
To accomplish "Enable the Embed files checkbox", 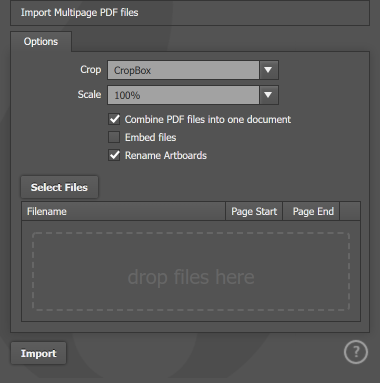I will pyautogui.click(x=114, y=137).
